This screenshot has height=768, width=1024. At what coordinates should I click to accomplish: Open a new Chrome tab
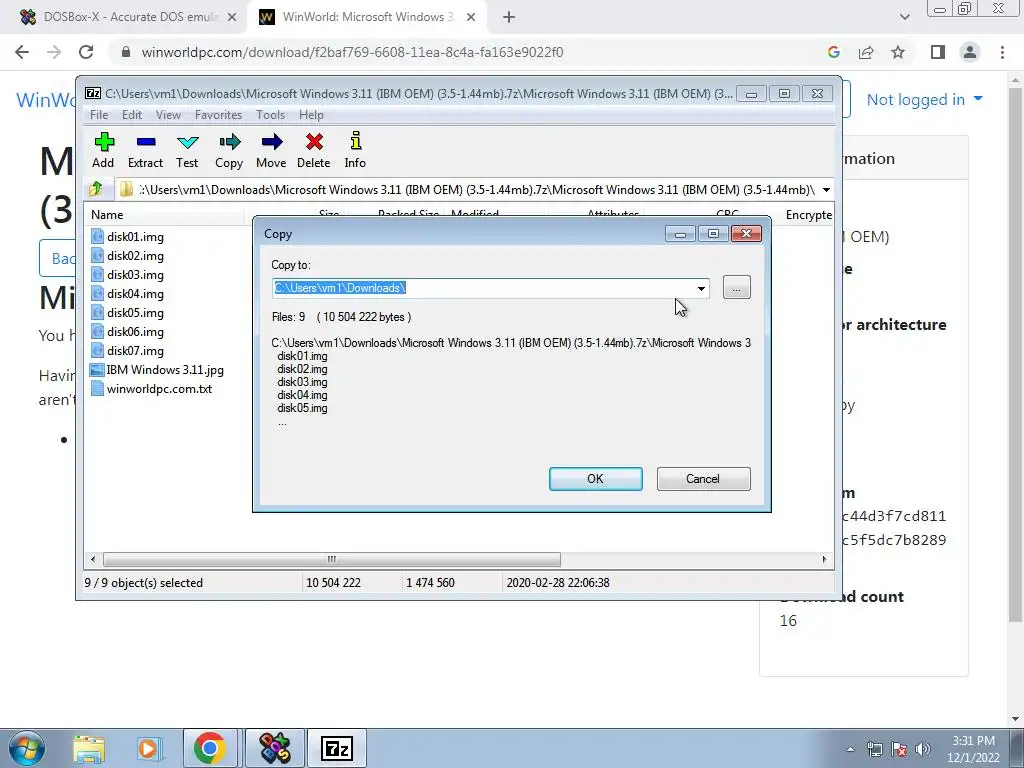(509, 18)
